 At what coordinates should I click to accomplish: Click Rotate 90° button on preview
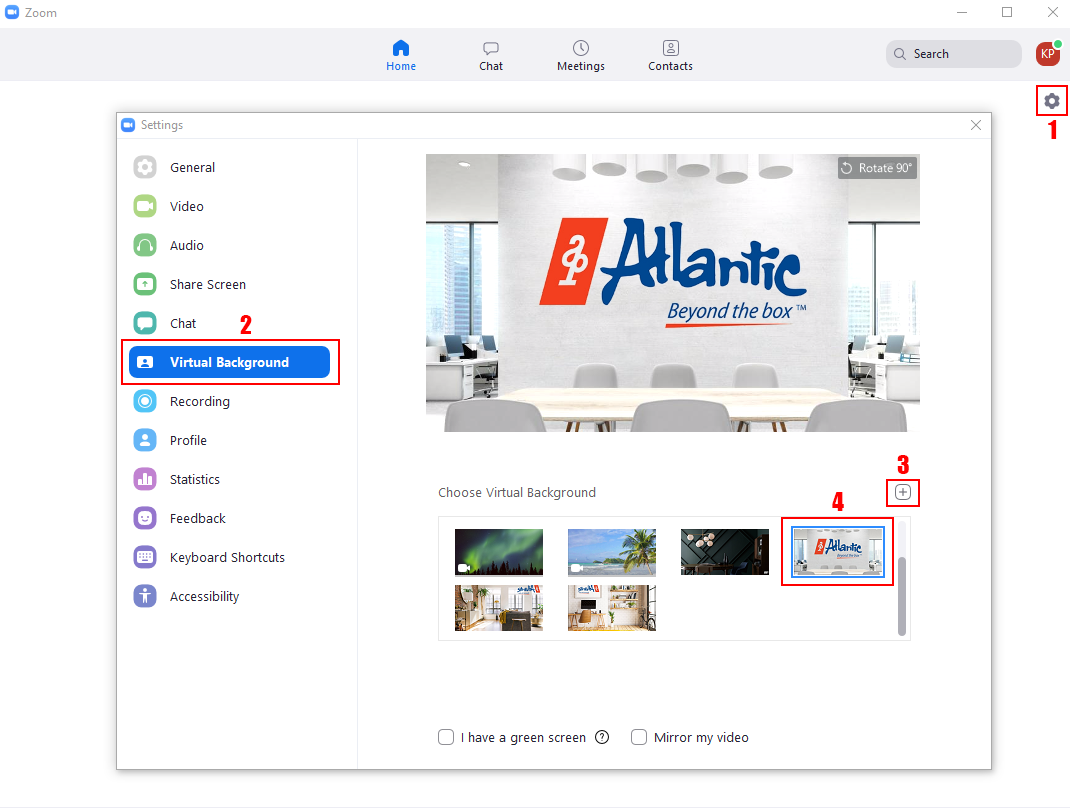(x=877, y=168)
